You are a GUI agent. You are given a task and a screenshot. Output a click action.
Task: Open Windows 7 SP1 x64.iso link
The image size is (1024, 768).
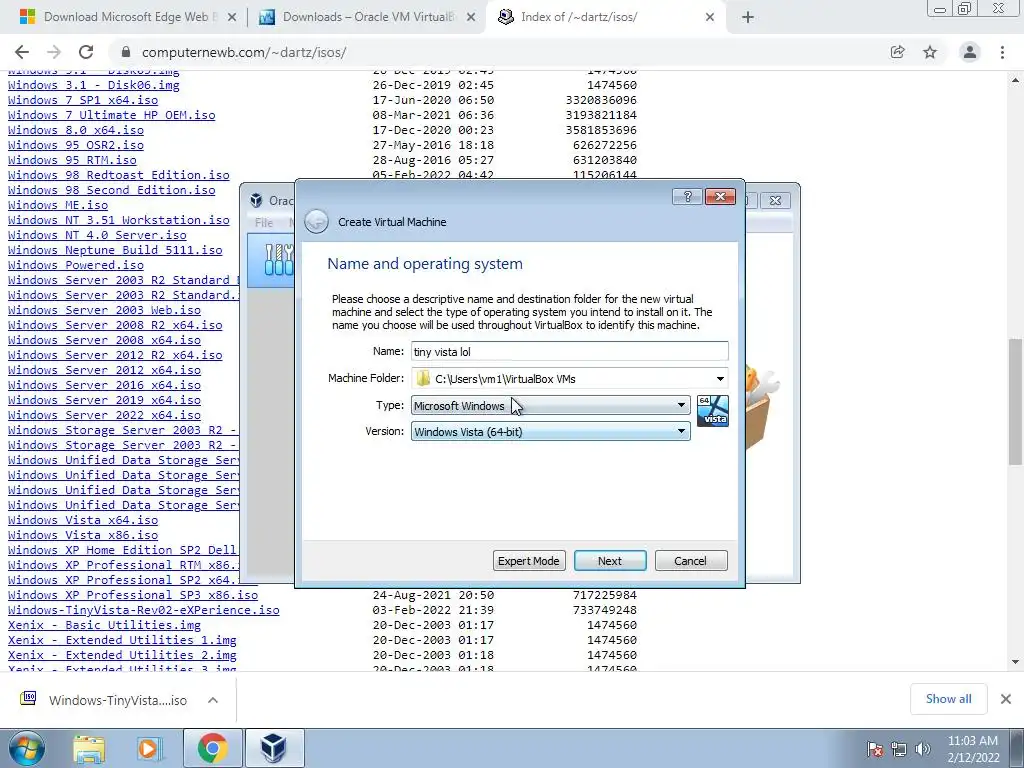(x=83, y=100)
